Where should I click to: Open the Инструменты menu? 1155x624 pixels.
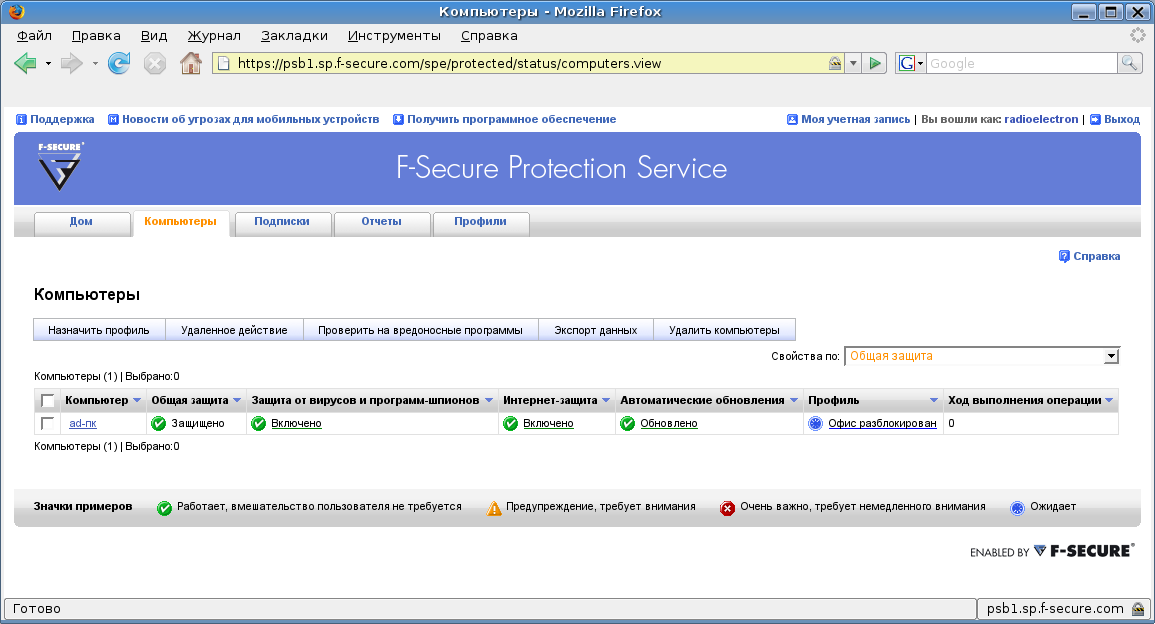pos(394,35)
